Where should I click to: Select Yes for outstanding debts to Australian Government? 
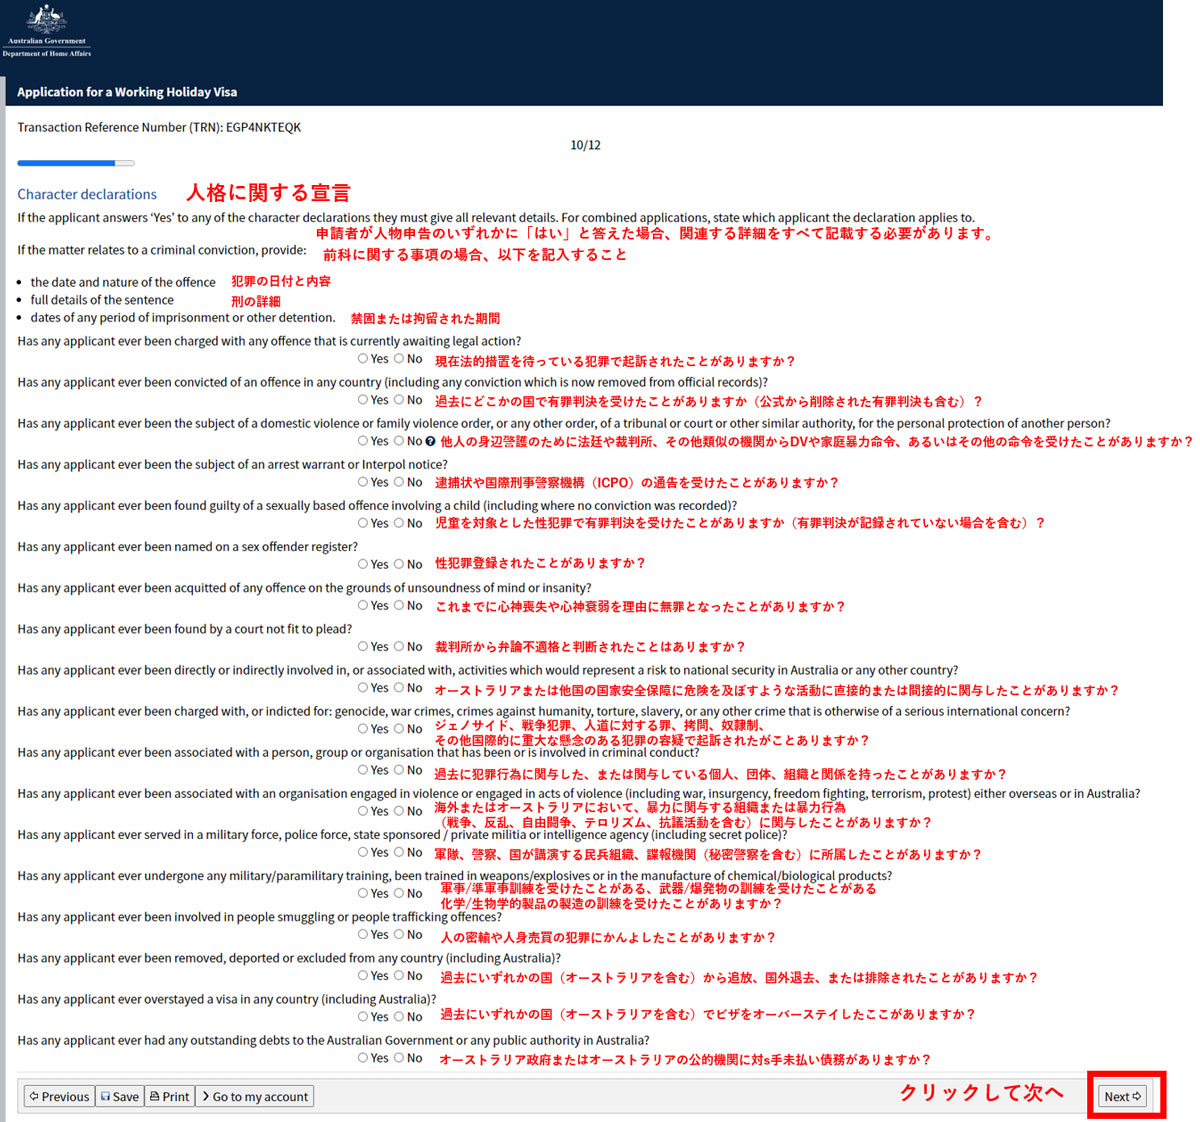[363, 1058]
